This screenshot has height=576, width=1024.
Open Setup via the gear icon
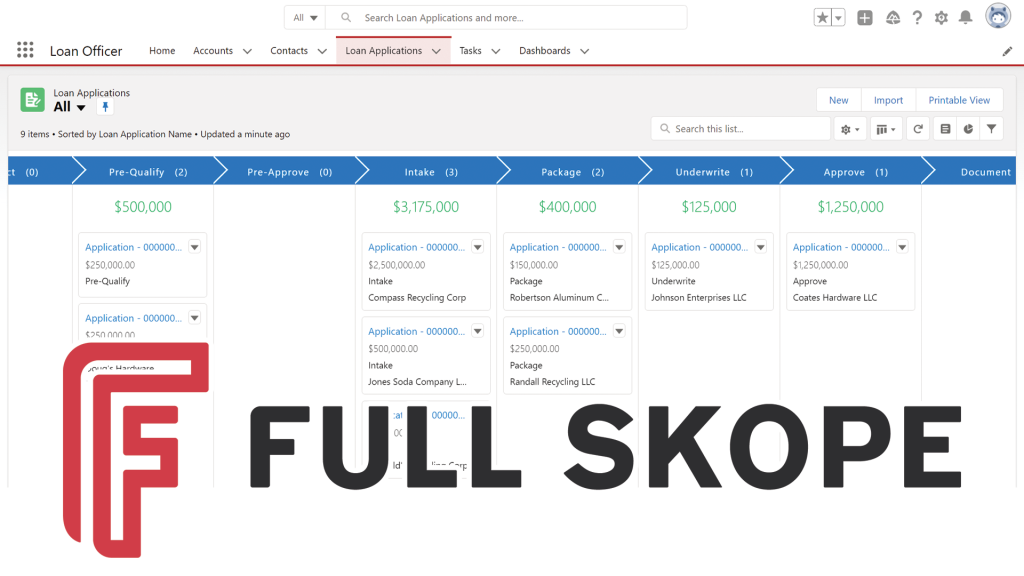pyautogui.click(x=941, y=17)
